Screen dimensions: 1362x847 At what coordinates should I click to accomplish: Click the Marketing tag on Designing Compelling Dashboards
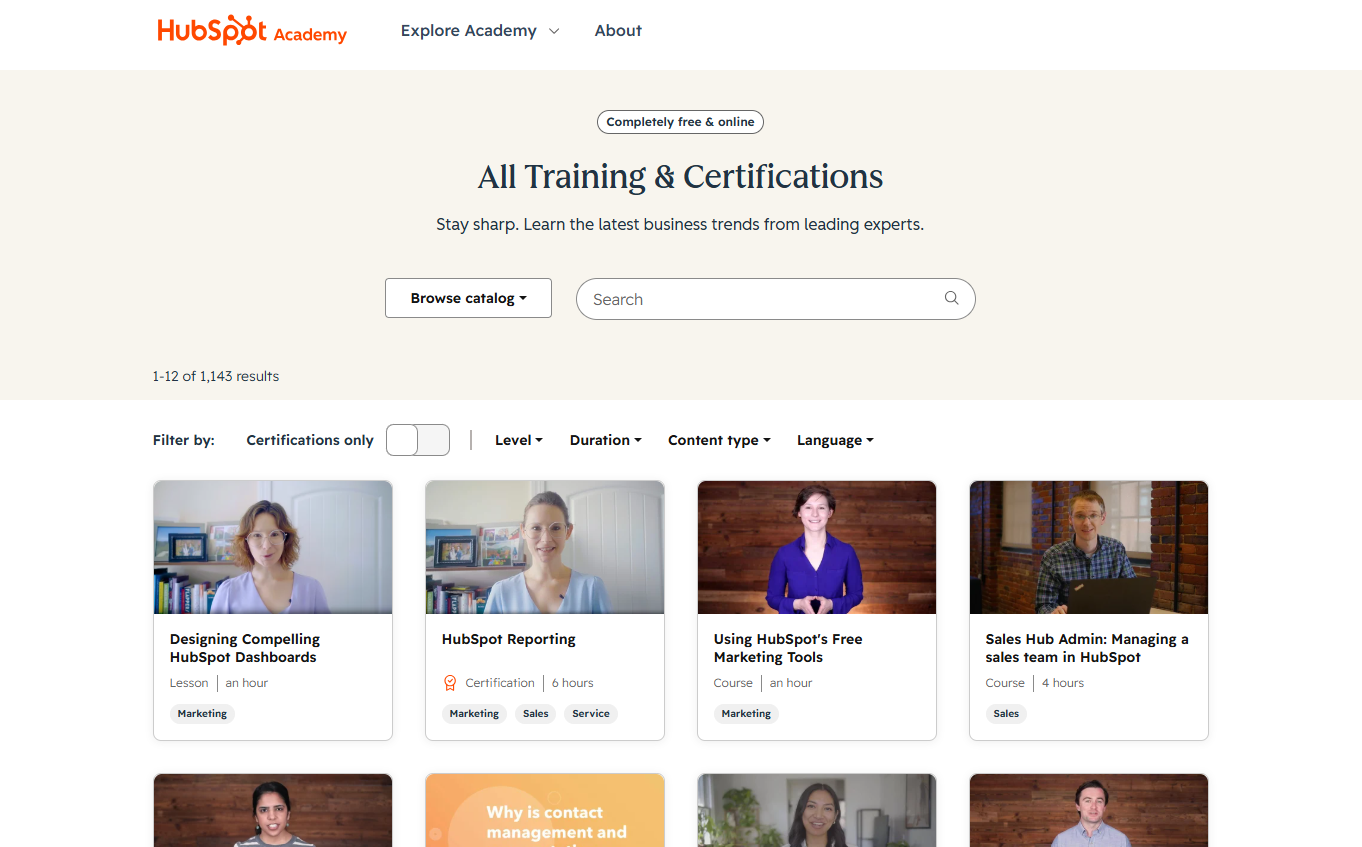(x=202, y=714)
